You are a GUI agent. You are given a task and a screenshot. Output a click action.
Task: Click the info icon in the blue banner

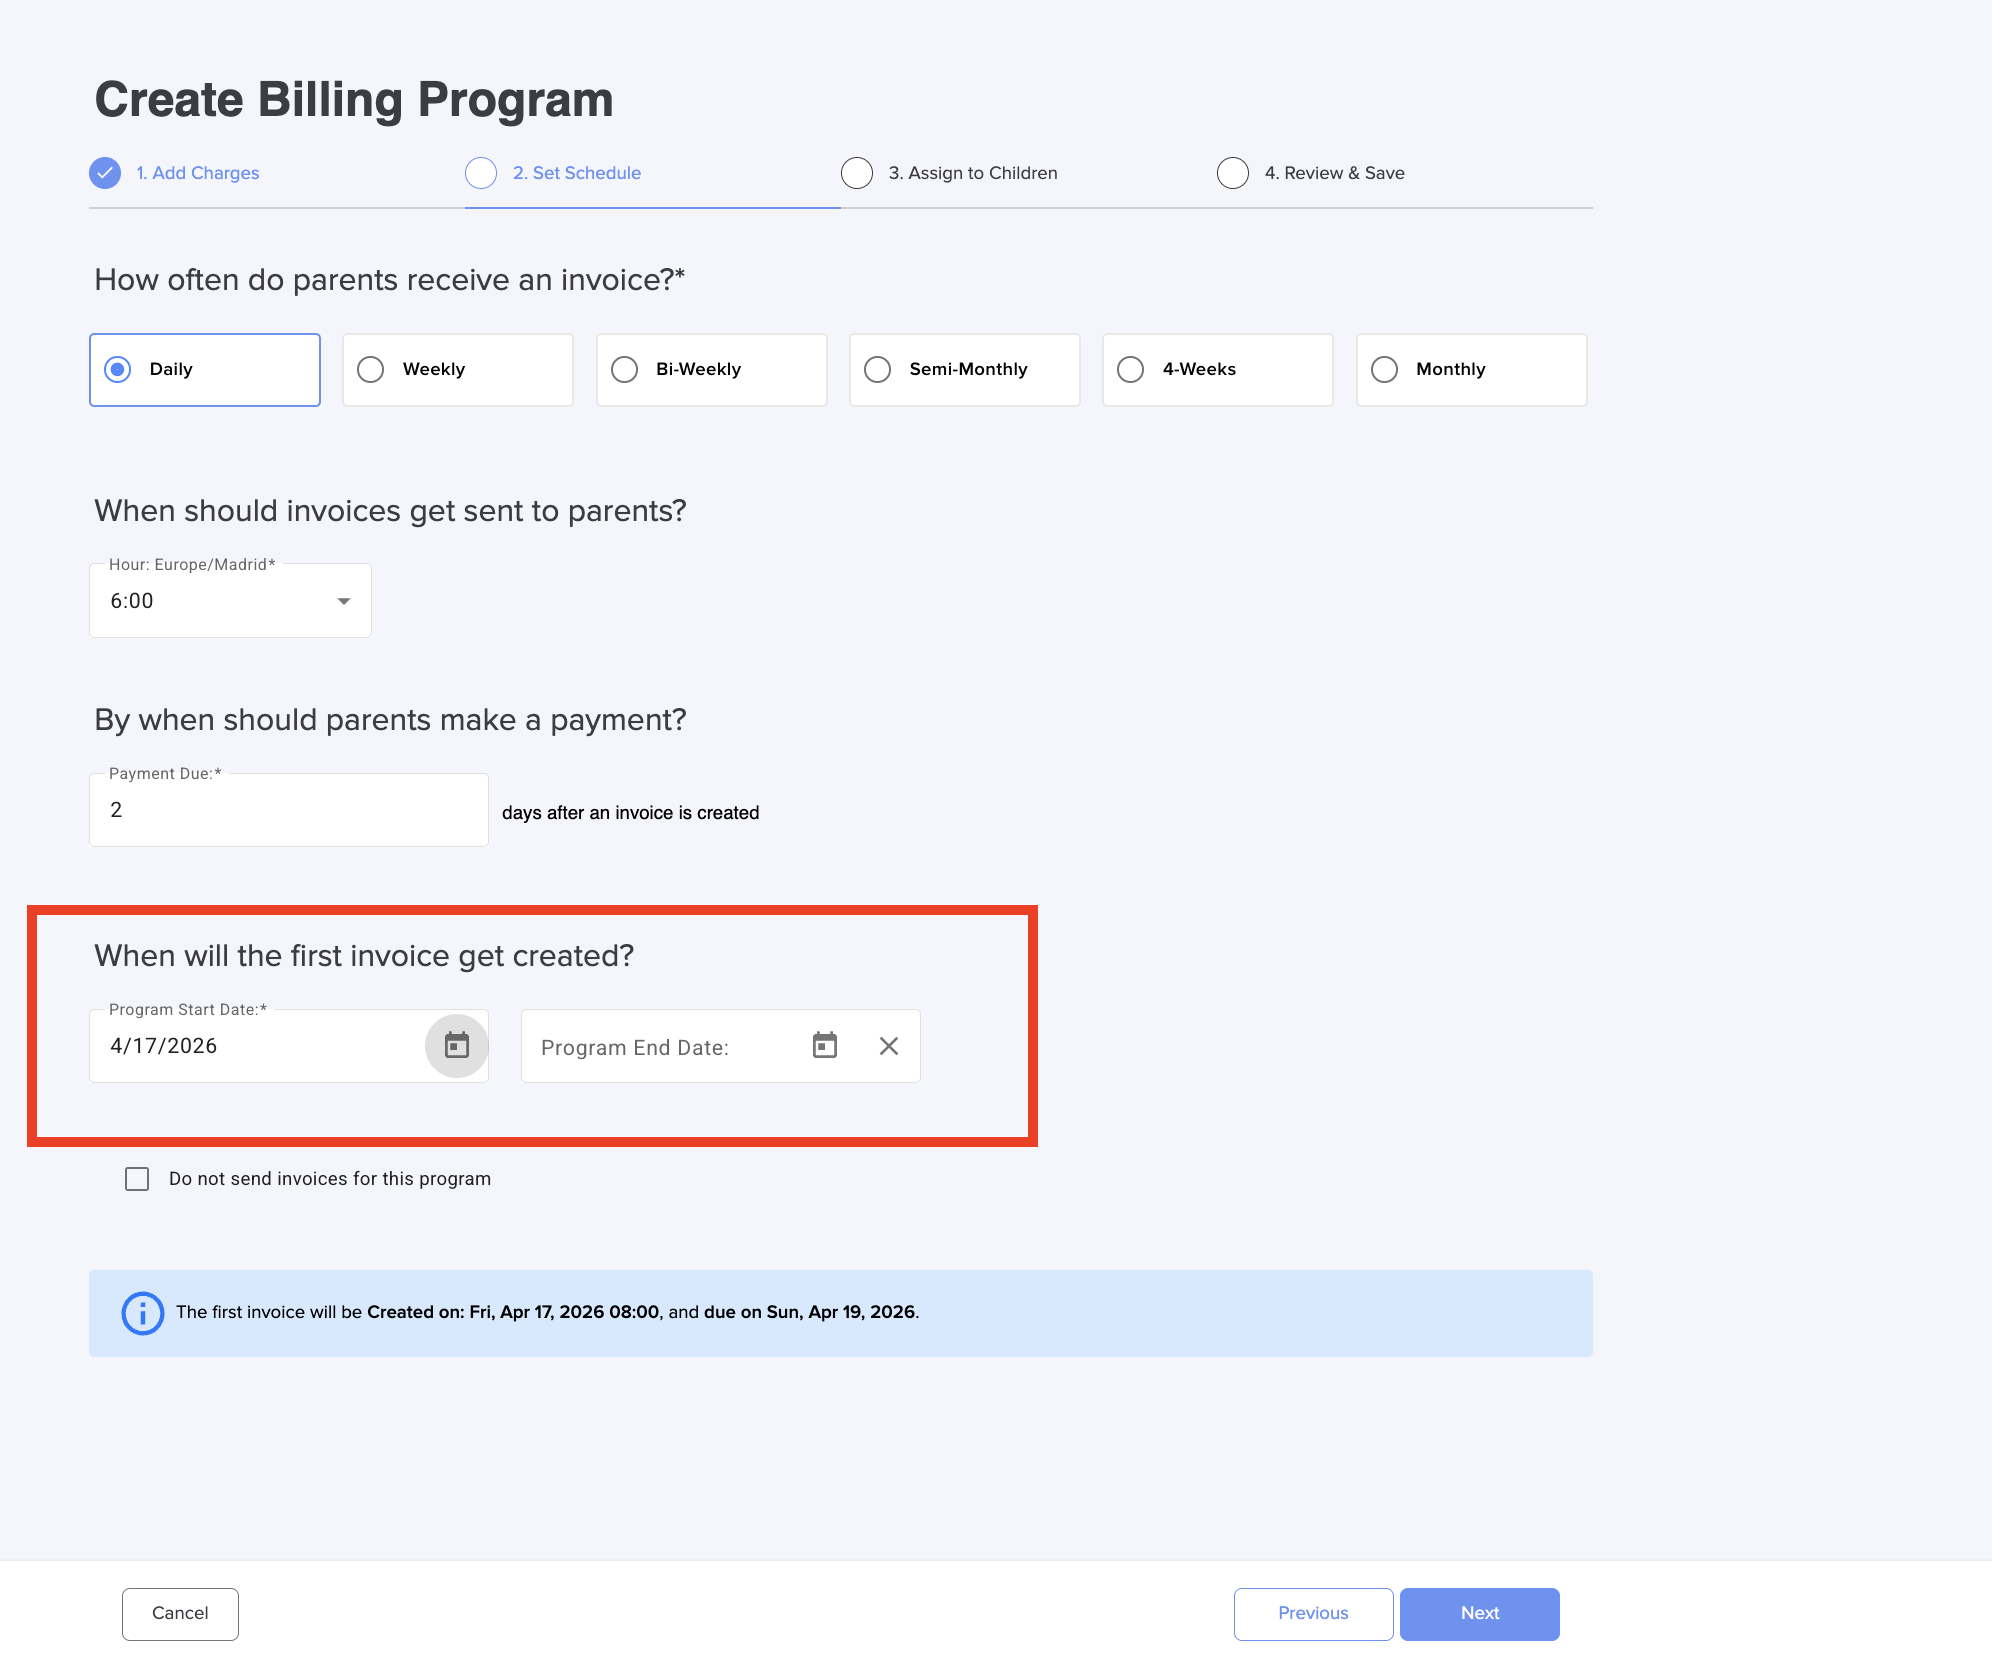[143, 1312]
